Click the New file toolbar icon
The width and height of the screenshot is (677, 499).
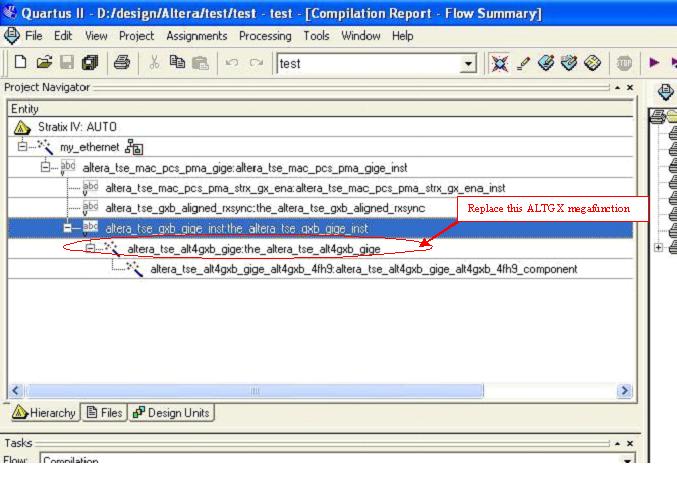tap(20, 63)
